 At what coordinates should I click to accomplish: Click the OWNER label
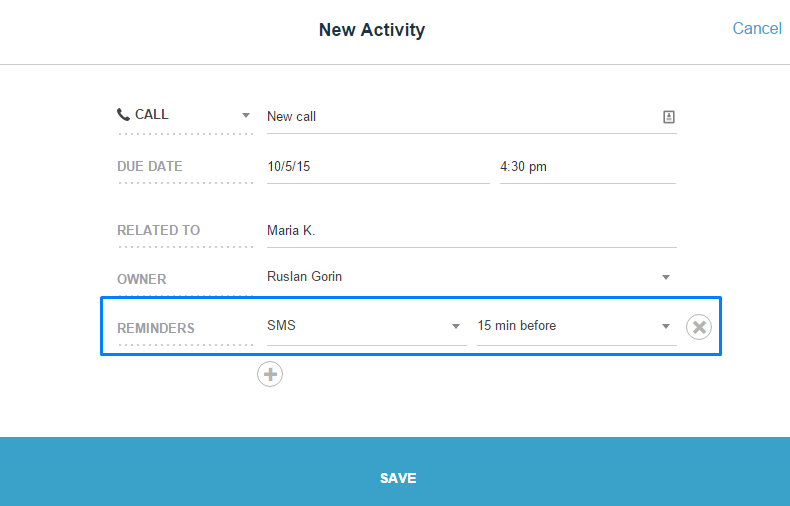[142, 279]
